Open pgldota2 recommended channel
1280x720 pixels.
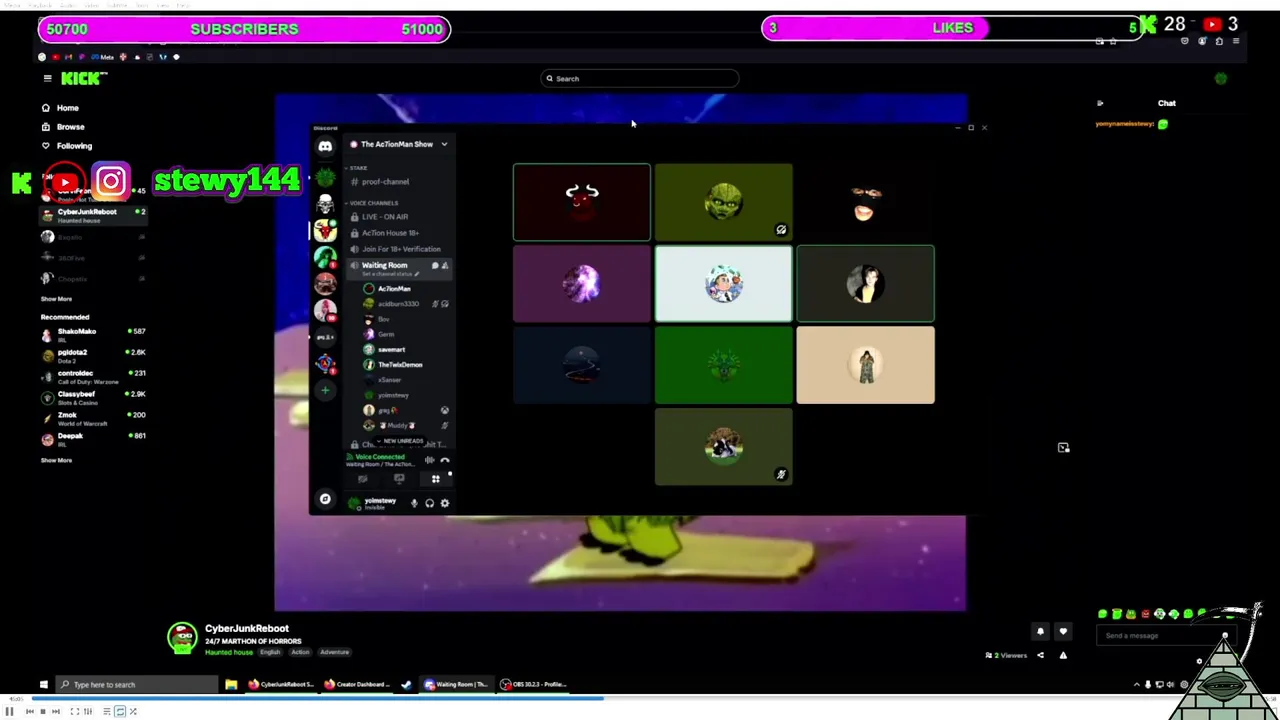93,356
